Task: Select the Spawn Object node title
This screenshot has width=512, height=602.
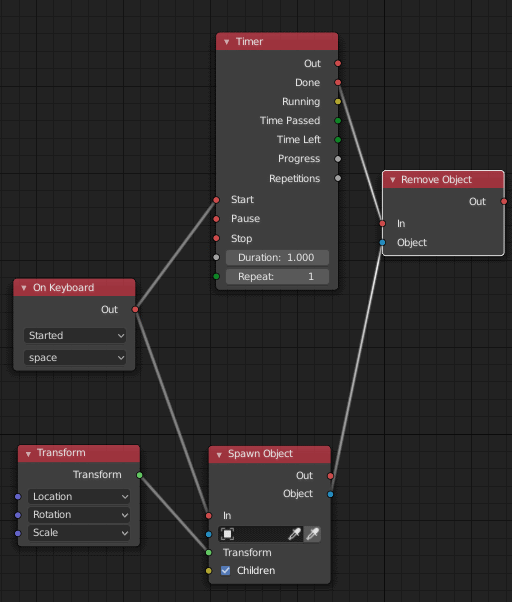Action: tap(260, 454)
